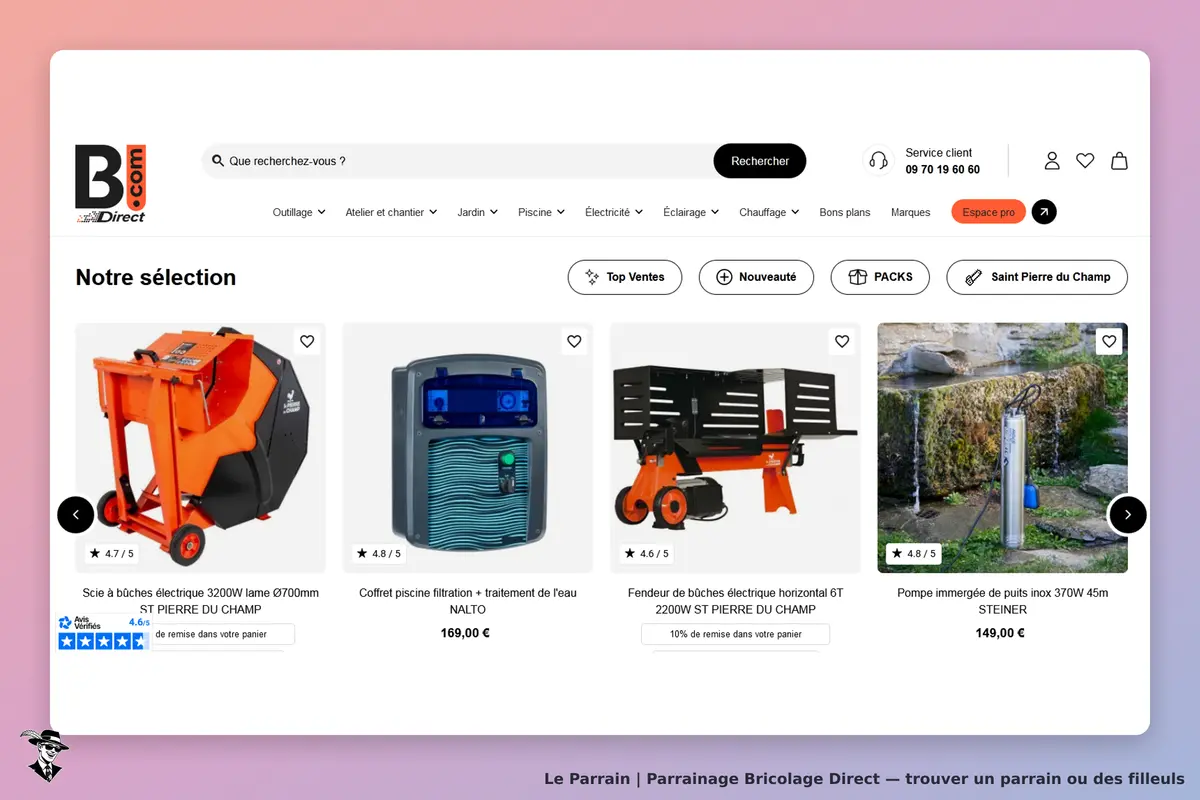Expand the Éclairage menu
Screen dimensions: 1200x800
(x=691, y=212)
